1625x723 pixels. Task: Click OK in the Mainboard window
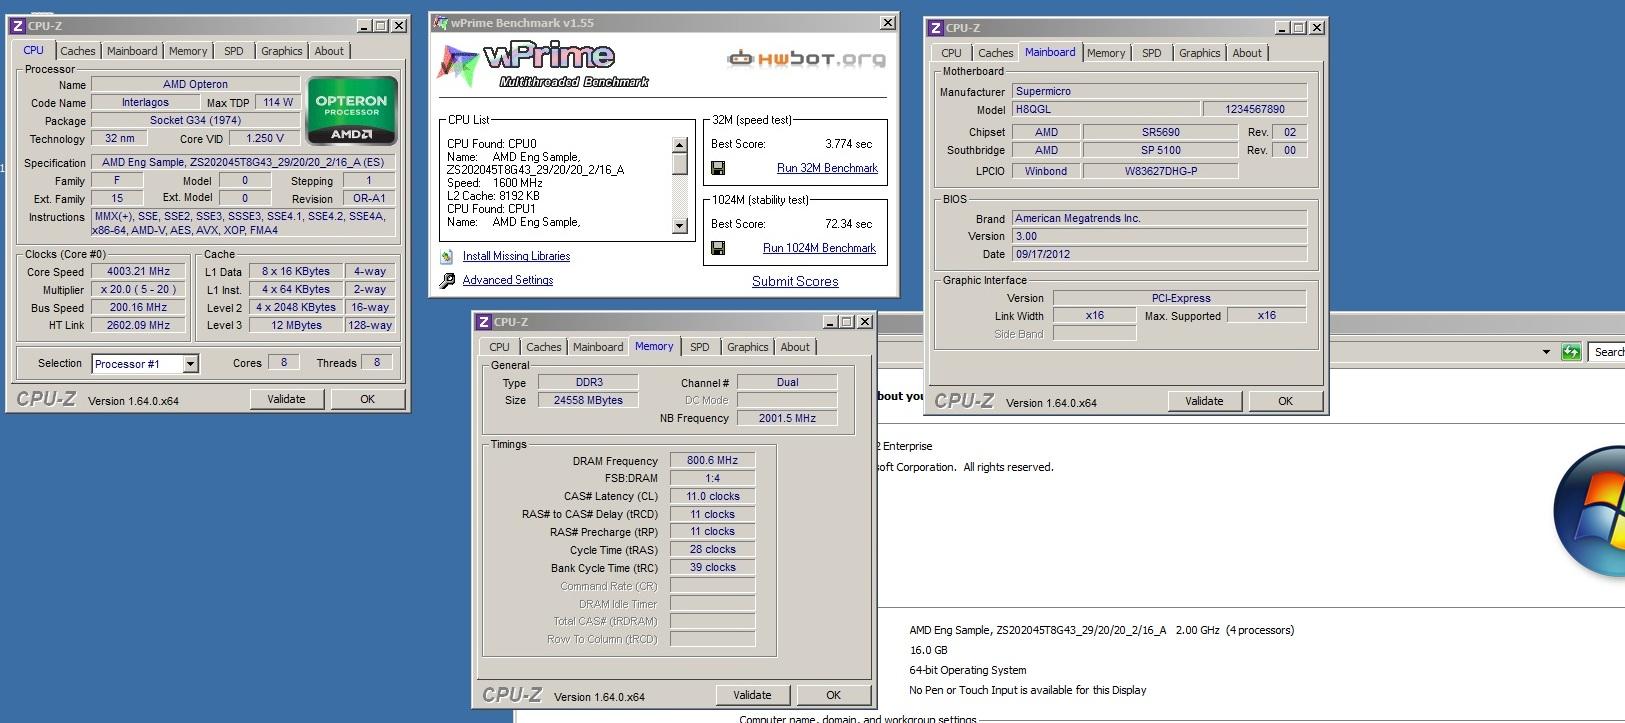coord(1285,401)
